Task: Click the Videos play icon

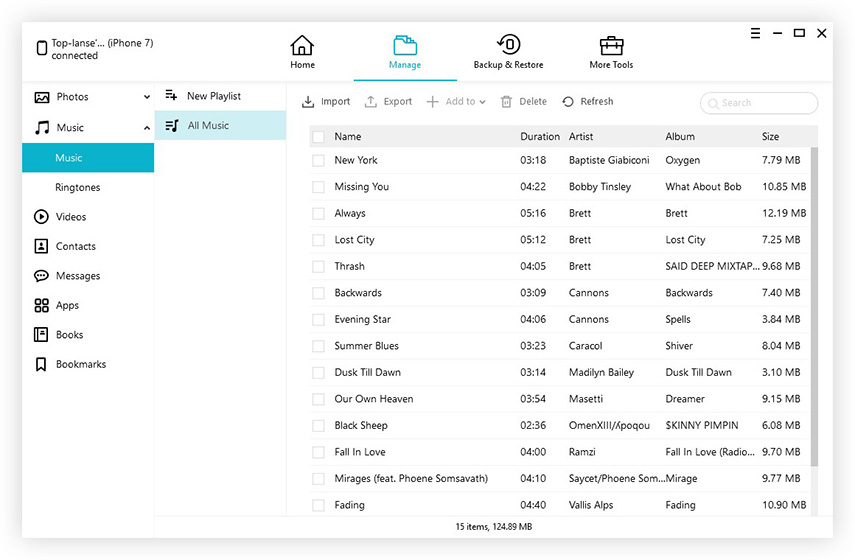Action: click(x=41, y=216)
